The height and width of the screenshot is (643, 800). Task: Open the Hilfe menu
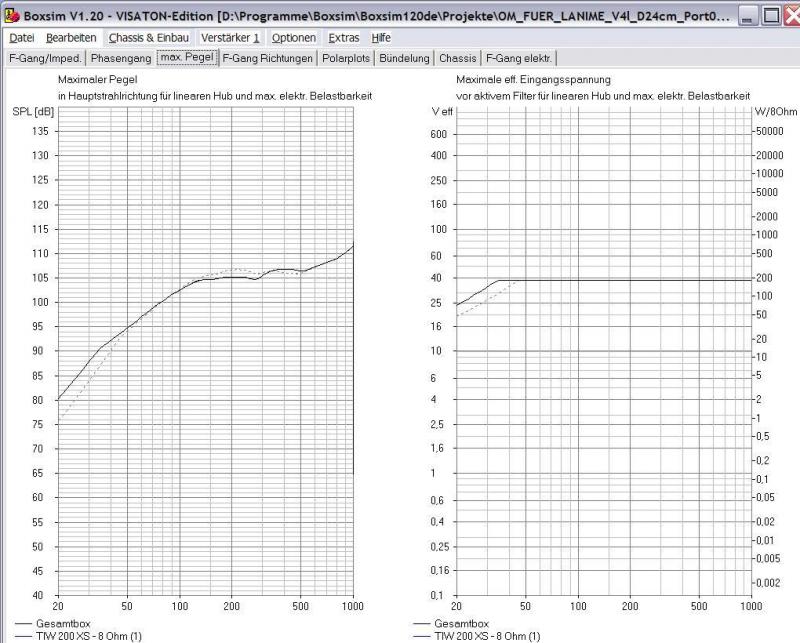coord(381,38)
